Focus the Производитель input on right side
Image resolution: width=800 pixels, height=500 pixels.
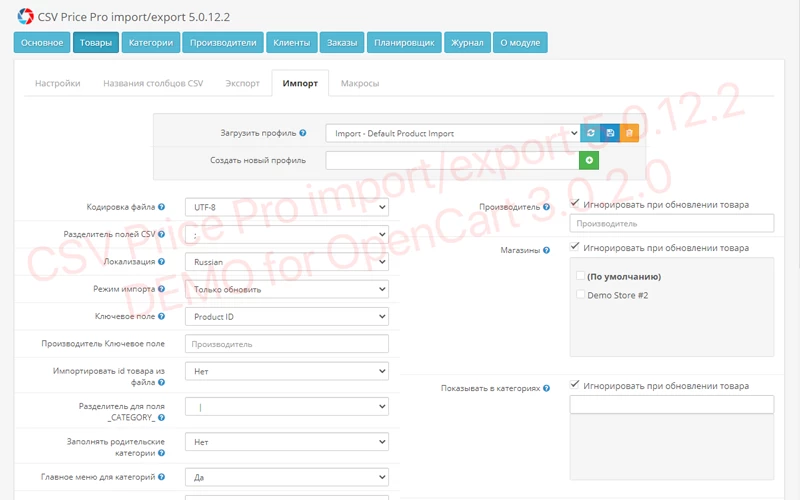click(671, 223)
